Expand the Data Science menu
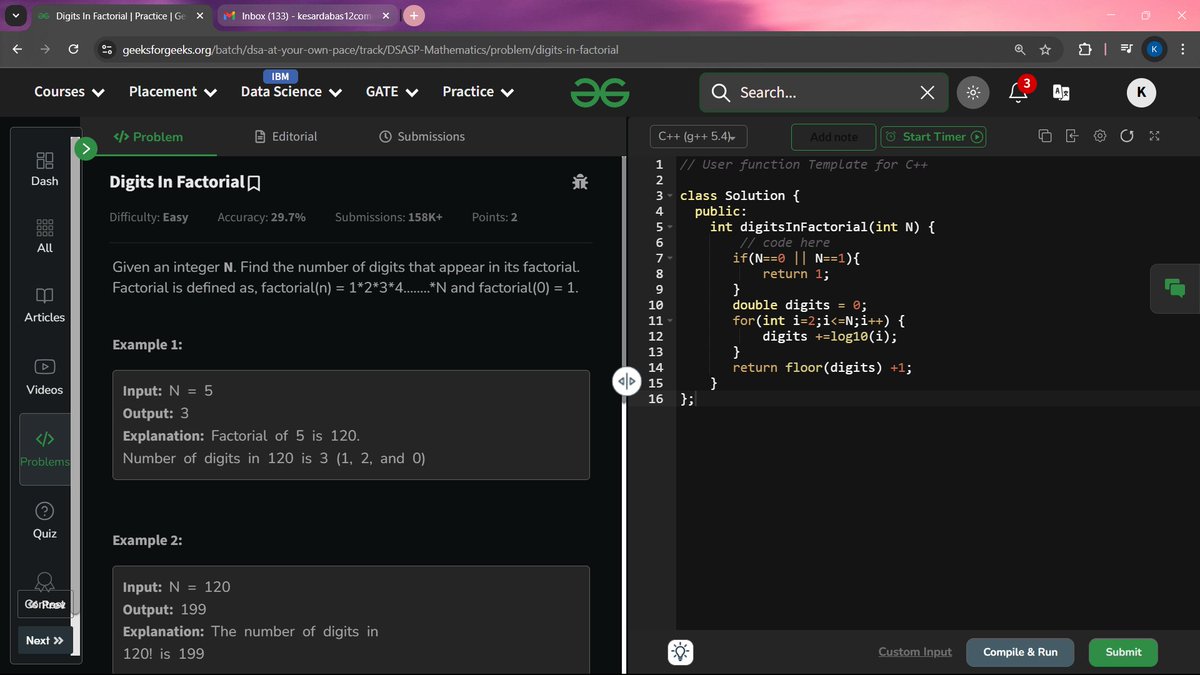The width and height of the screenshot is (1200, 675). 291,91
